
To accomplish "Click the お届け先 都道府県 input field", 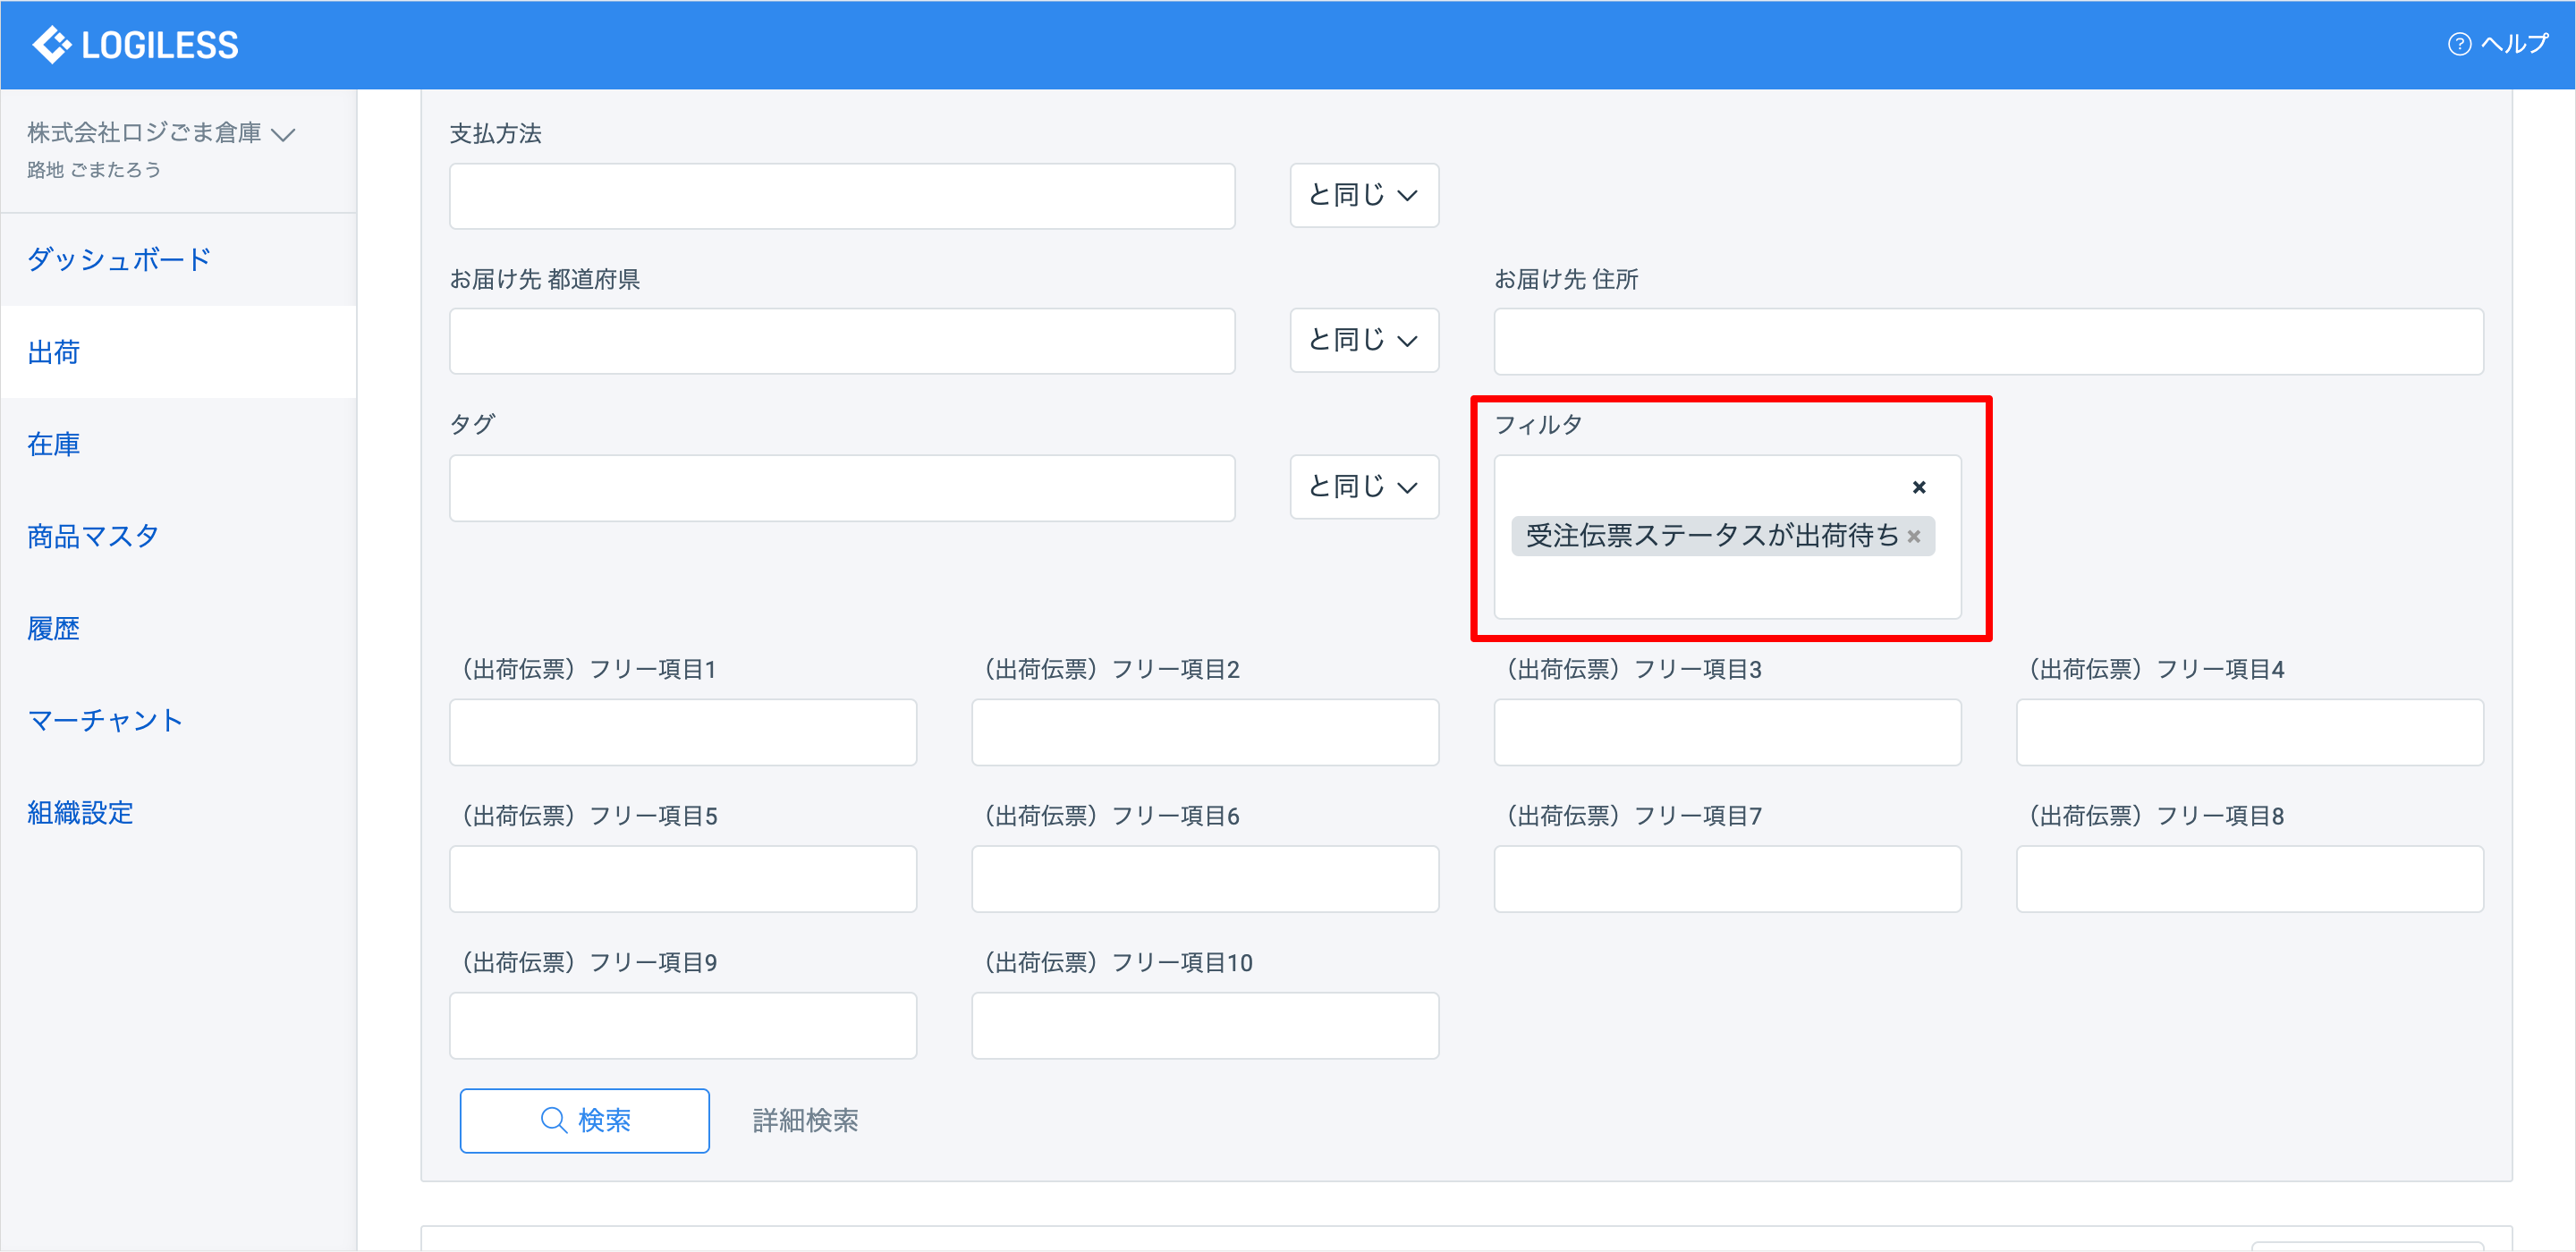I will (x=842, y=341).
